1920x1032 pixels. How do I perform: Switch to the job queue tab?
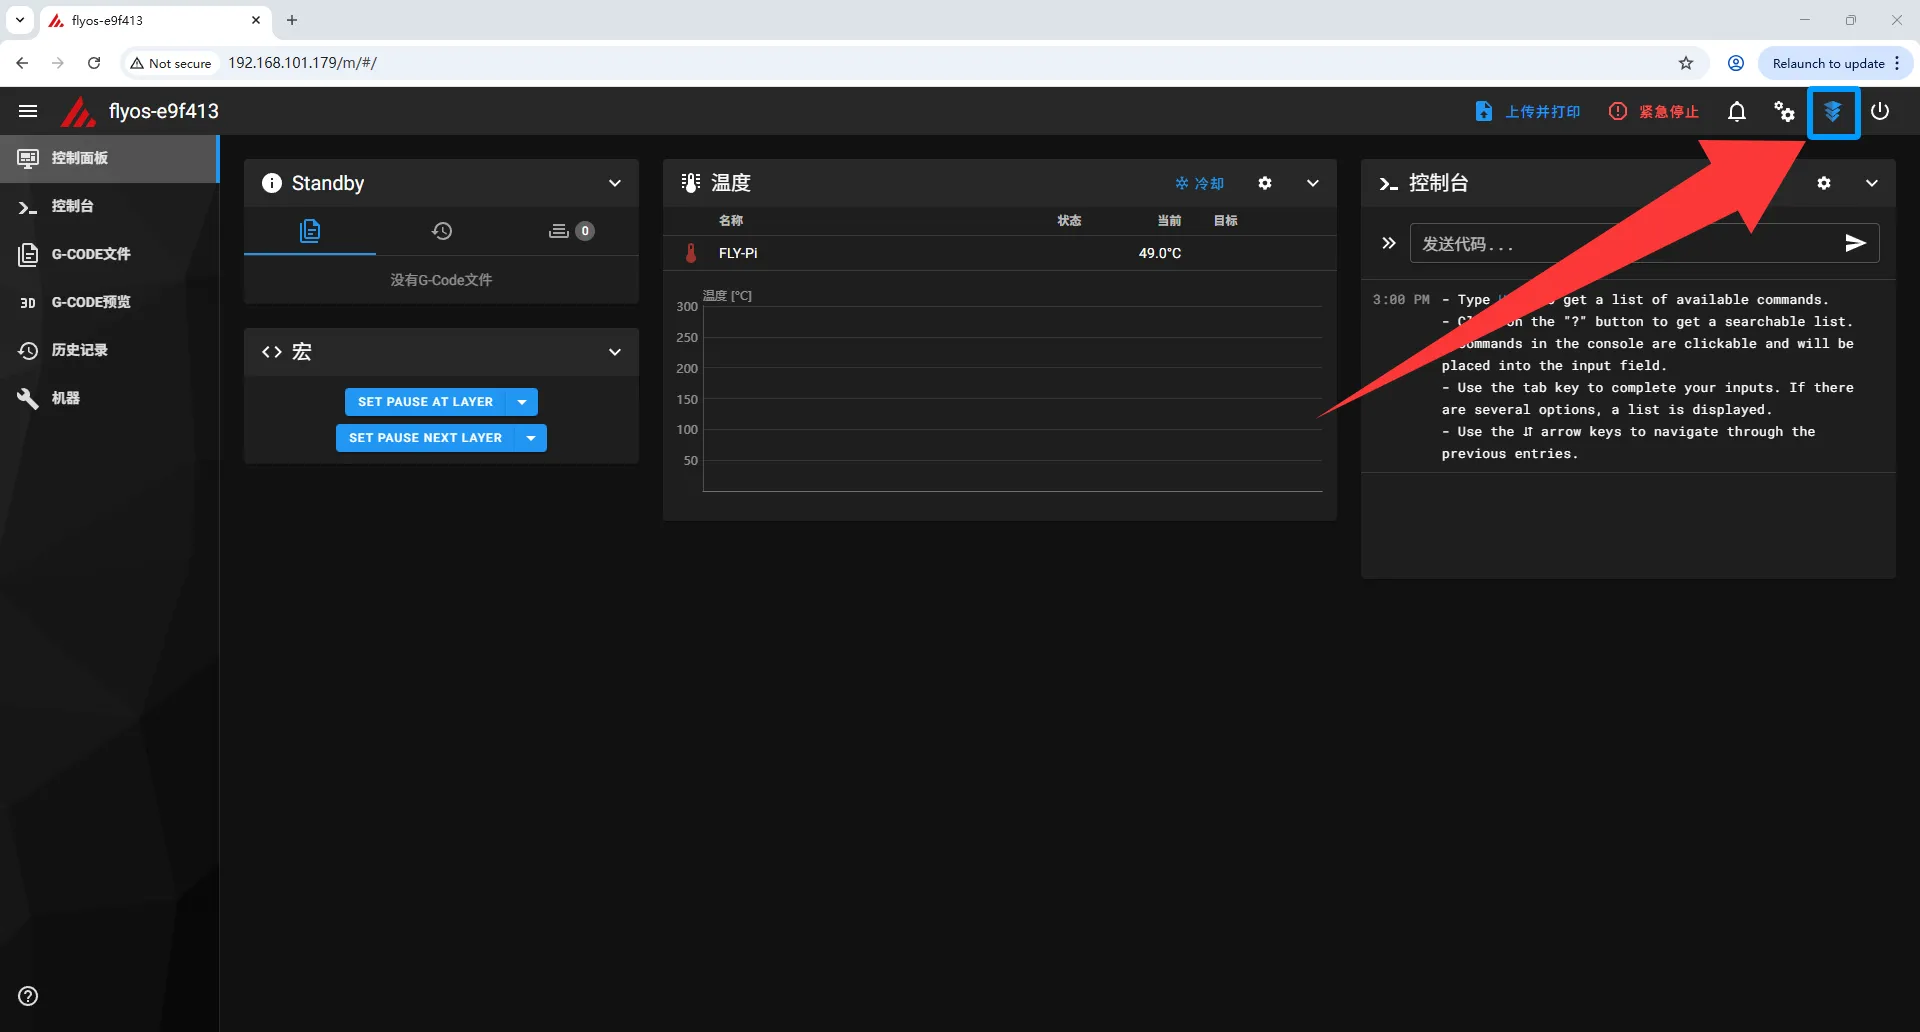(x=571, y=231)
